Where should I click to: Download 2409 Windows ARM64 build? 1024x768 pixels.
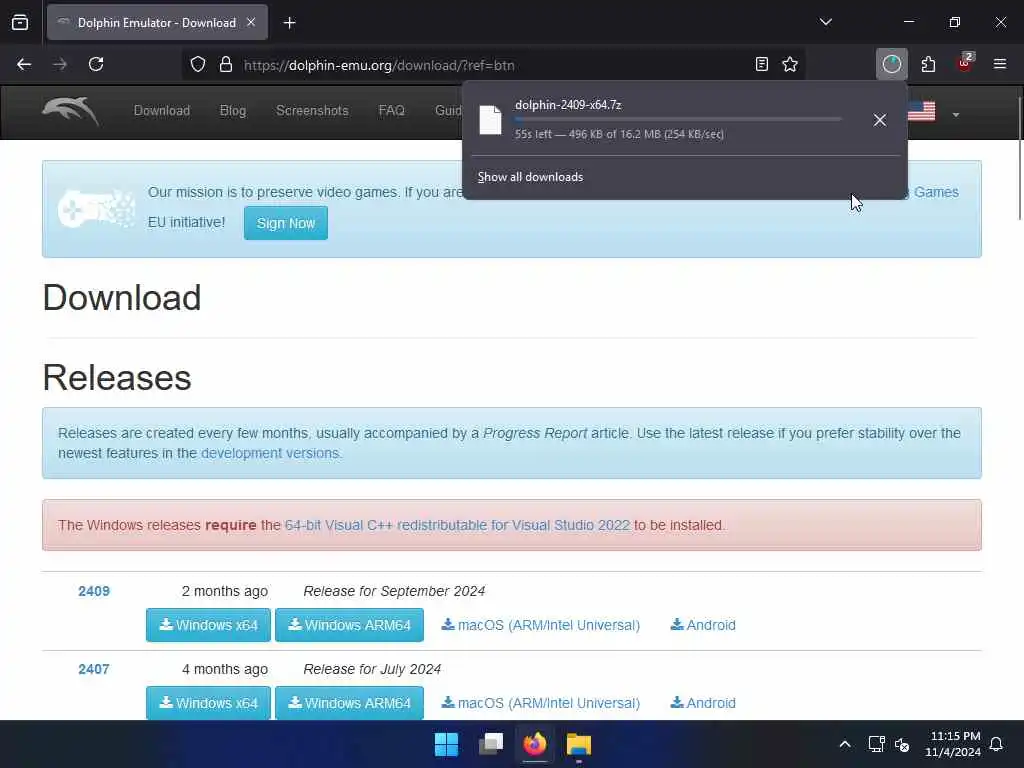tap(349, 625)
